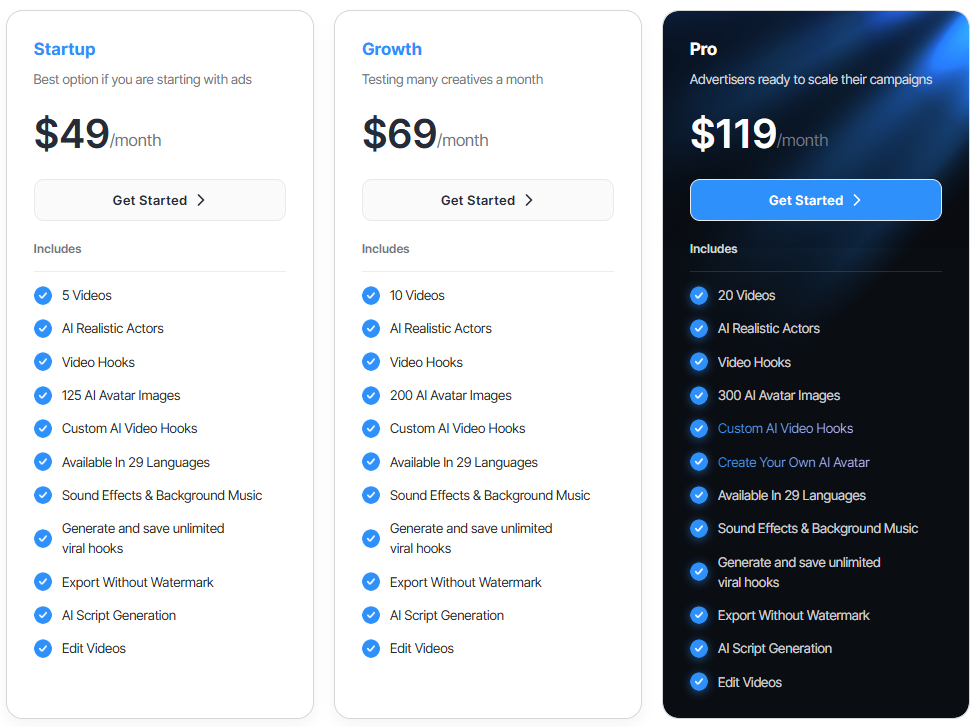Image resolution: width=980 pixels, height=727 pixels.
Task: Click Startup's 'Custom AI Video Hooks' text
Action: pos(129,429)
